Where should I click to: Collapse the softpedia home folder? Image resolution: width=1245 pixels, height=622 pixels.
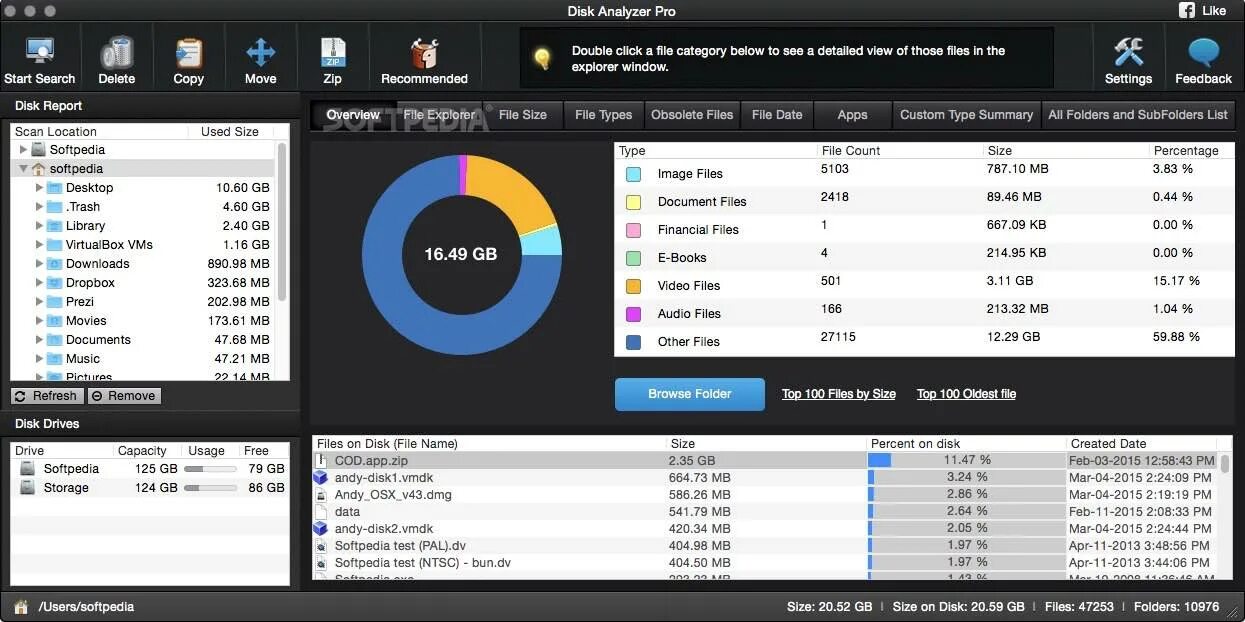(x=24, y=169)
